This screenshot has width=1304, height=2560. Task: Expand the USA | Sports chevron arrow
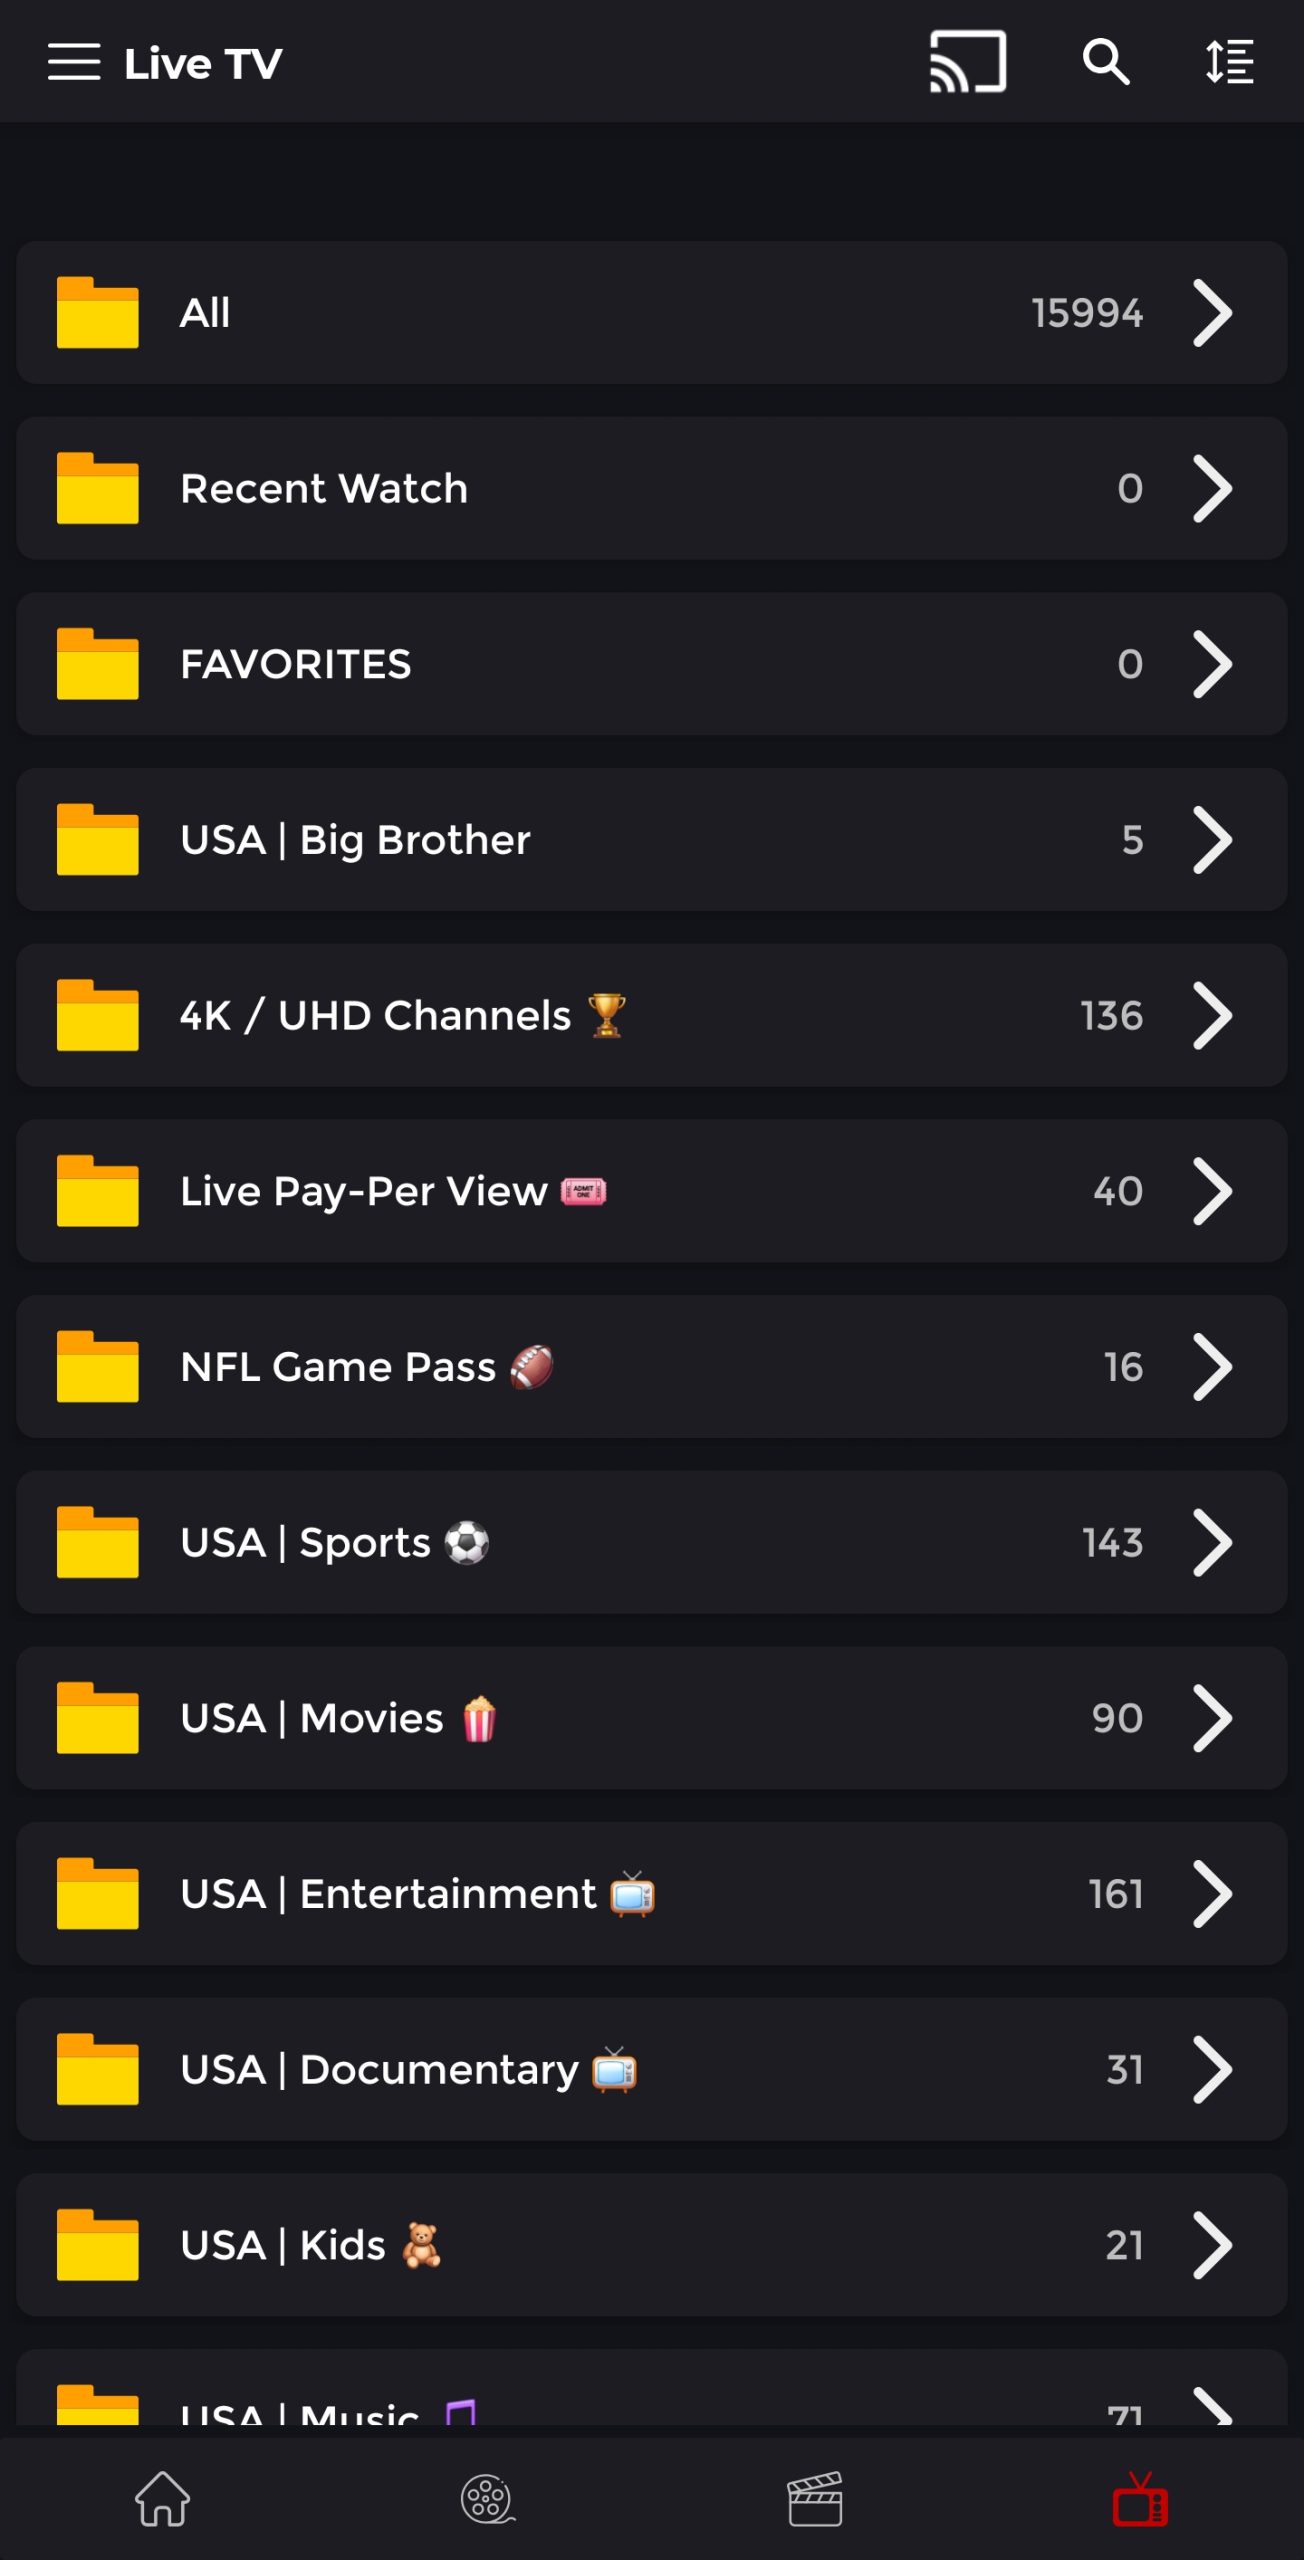pyautogui.click(x=1212, y=1543)
